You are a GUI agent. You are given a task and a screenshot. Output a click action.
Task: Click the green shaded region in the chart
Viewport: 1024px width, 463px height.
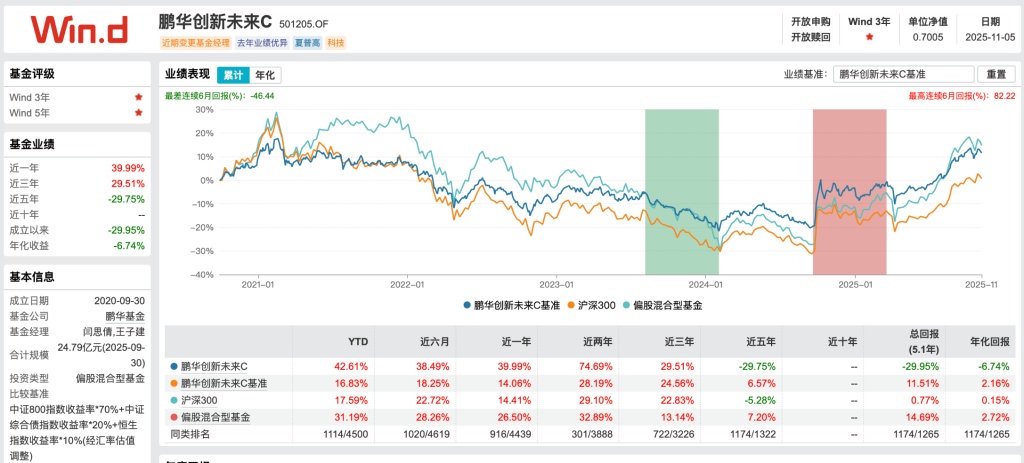click(x=682, y=190)
